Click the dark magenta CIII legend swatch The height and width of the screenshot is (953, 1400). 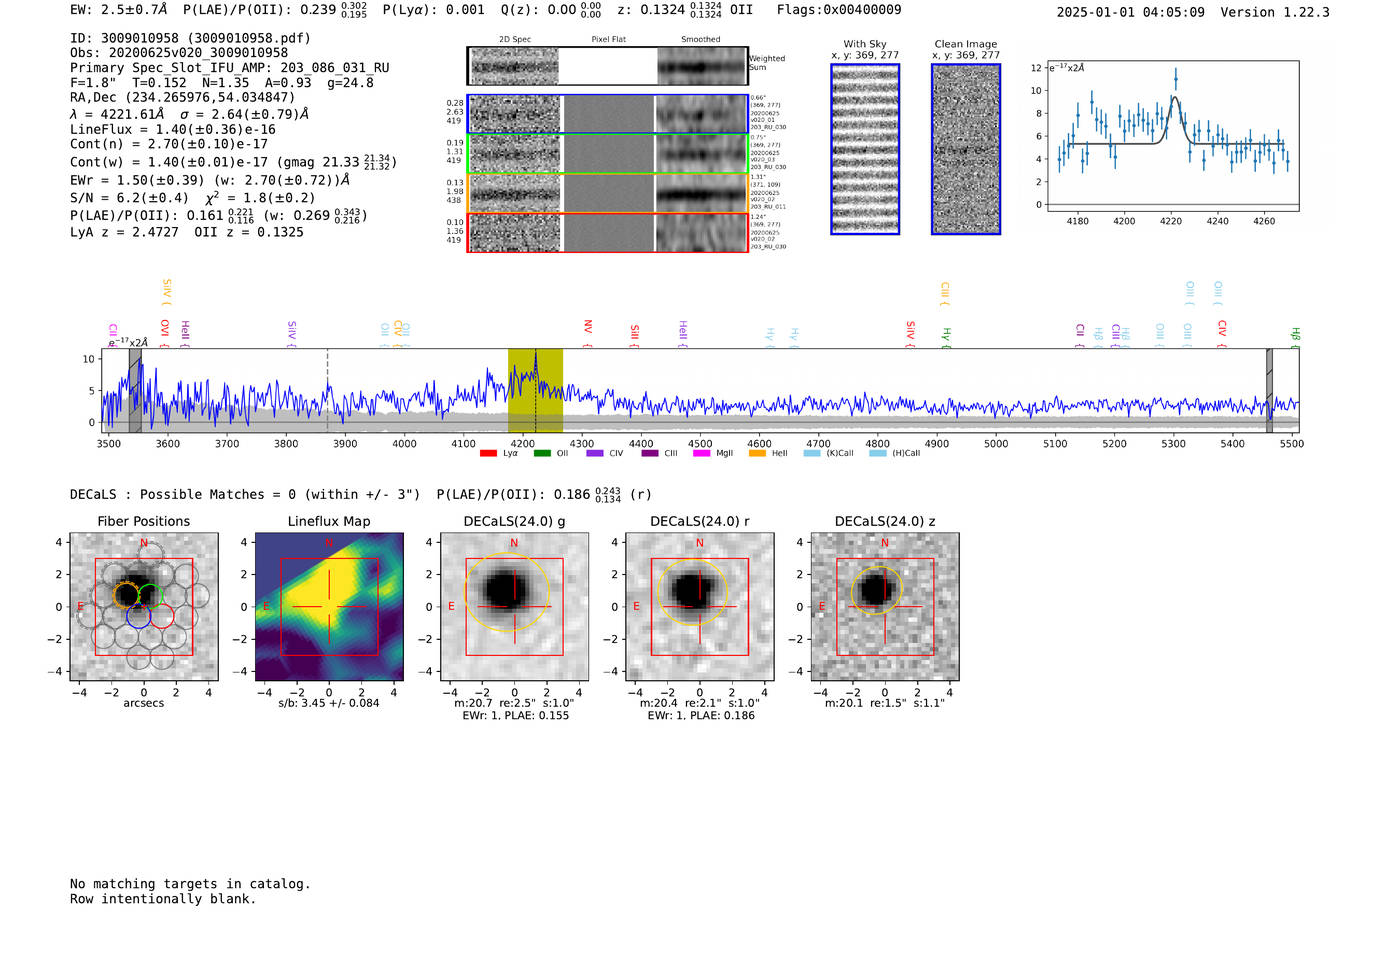click(x=650, y=454)
